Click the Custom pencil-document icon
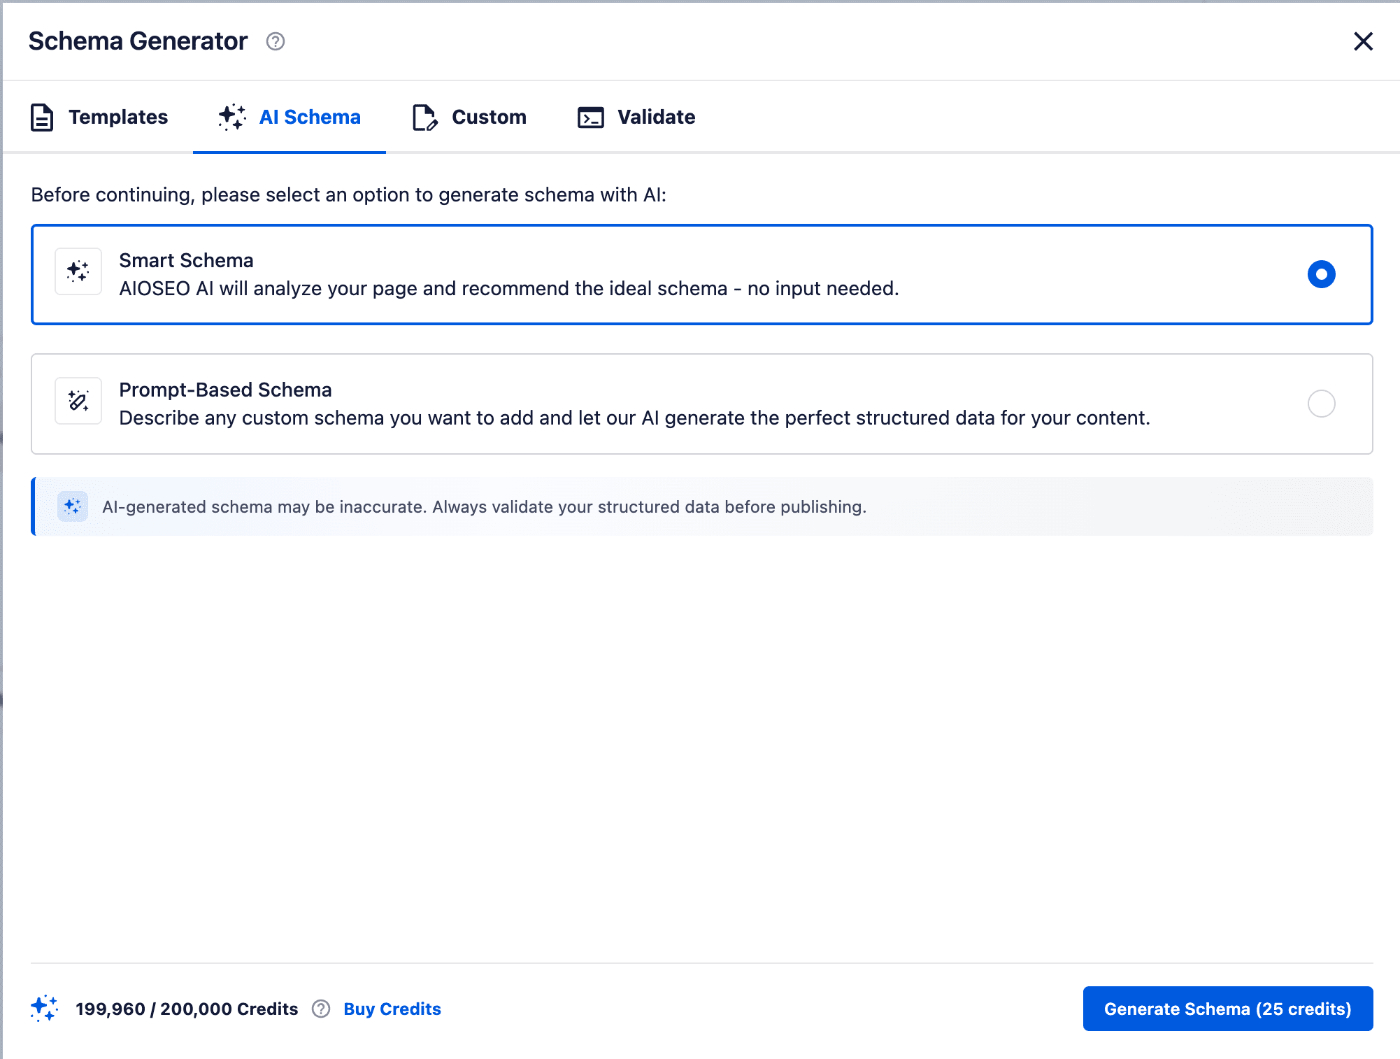This screenshot has height=1059, width=1400. pyautogui.click(x=425, y=117)
